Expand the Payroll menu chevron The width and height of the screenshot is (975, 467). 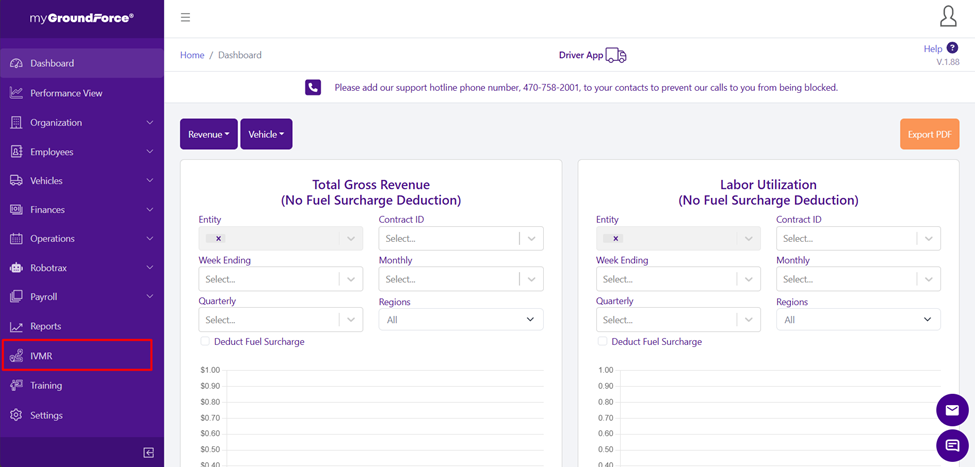149,297
